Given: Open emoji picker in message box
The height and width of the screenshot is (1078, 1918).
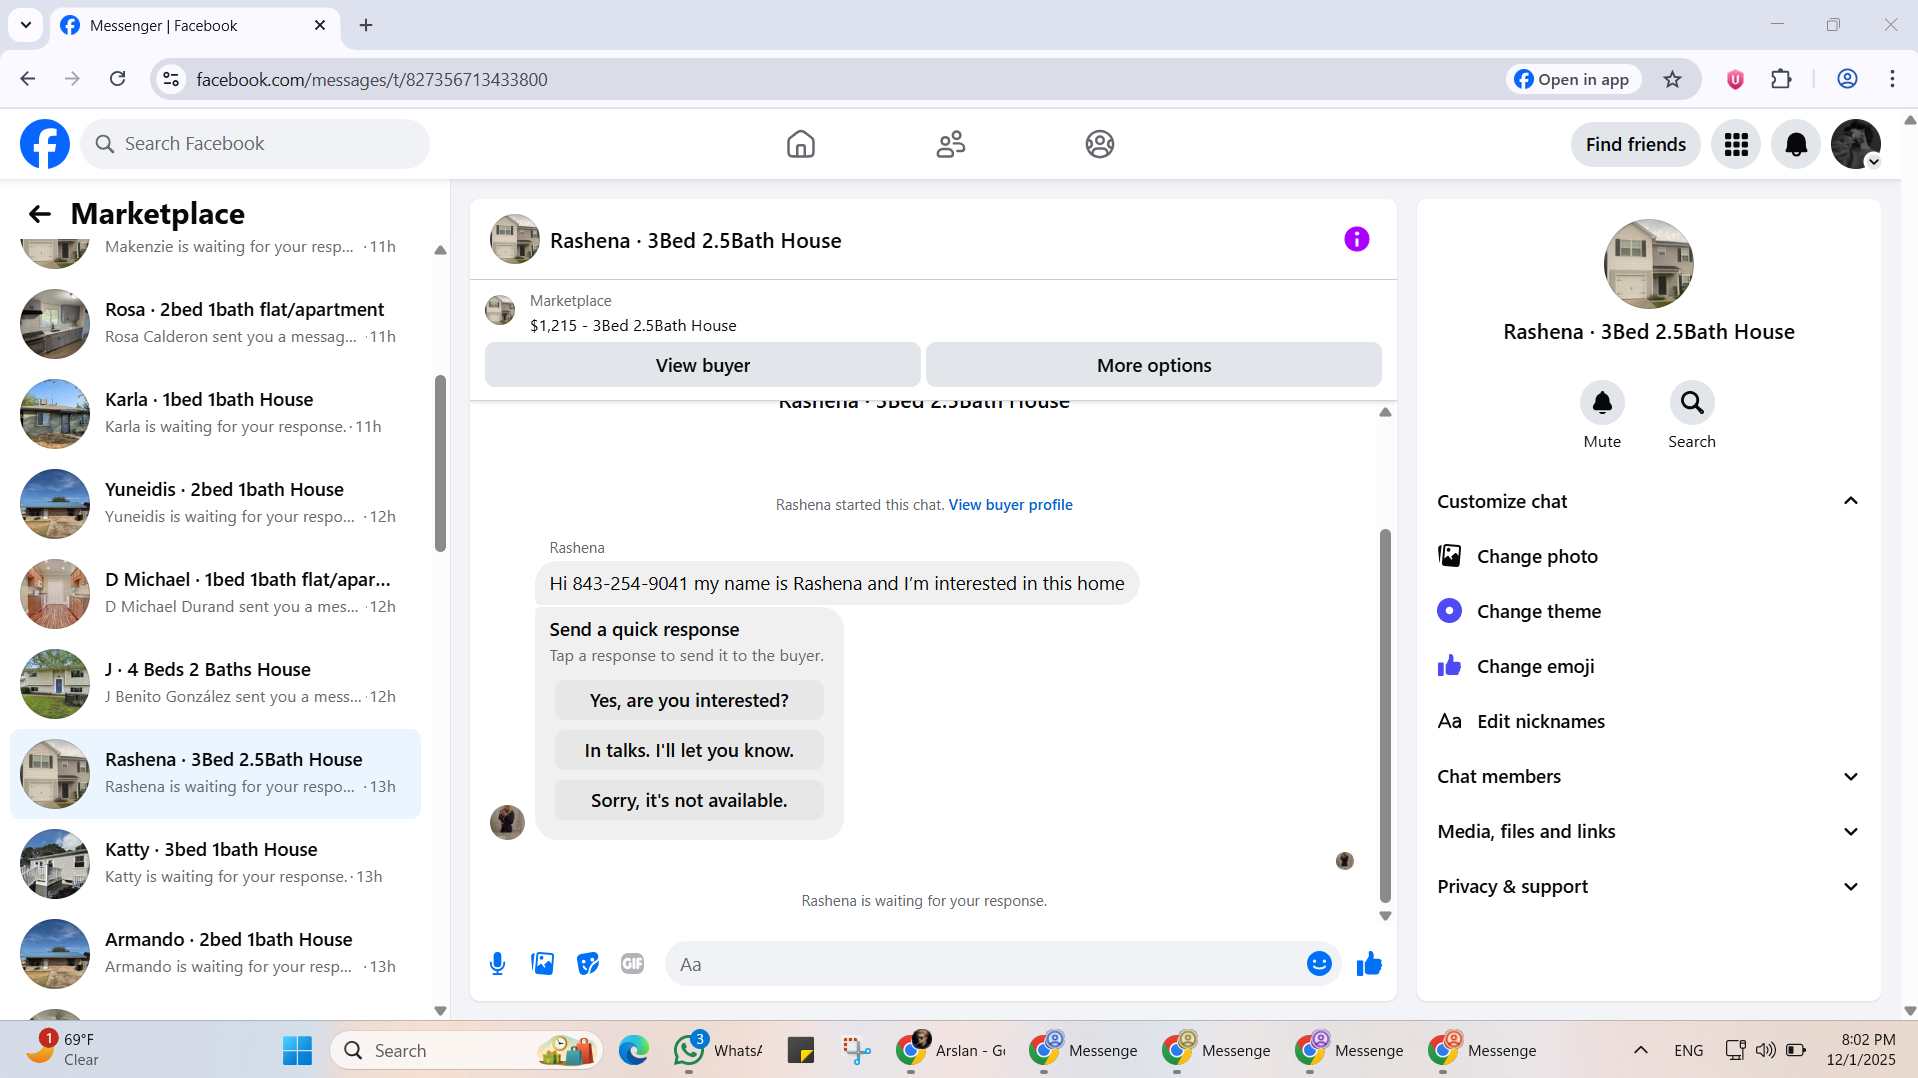Looking at the screenshot, I should (x=1319, y=963).
